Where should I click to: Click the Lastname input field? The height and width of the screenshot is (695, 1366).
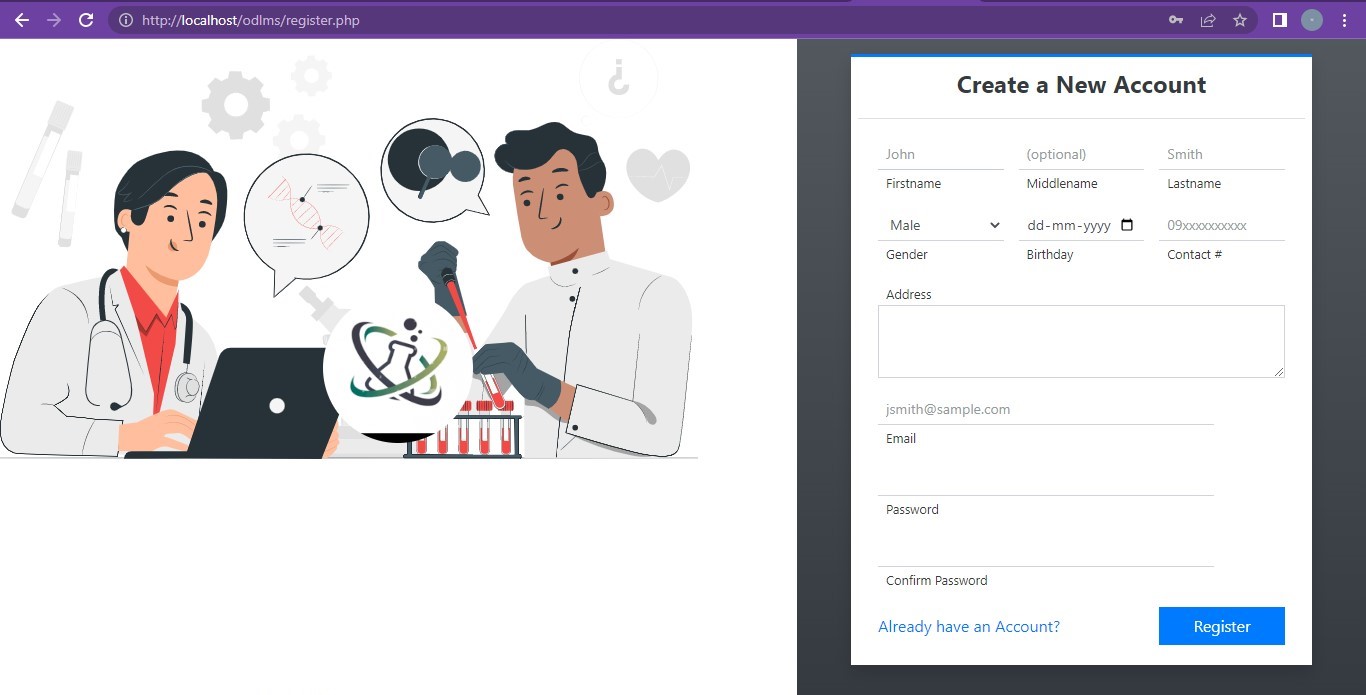point(1222,154)
